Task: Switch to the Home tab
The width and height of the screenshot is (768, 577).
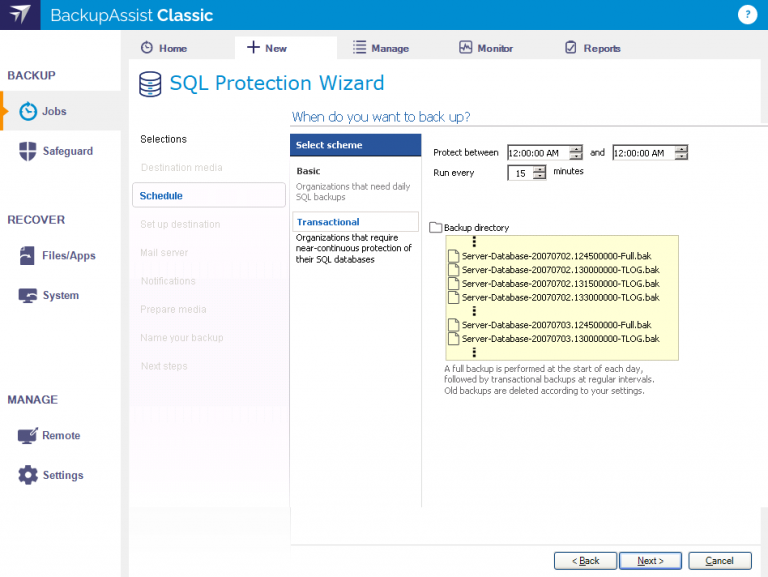Action: coord(163,48)
